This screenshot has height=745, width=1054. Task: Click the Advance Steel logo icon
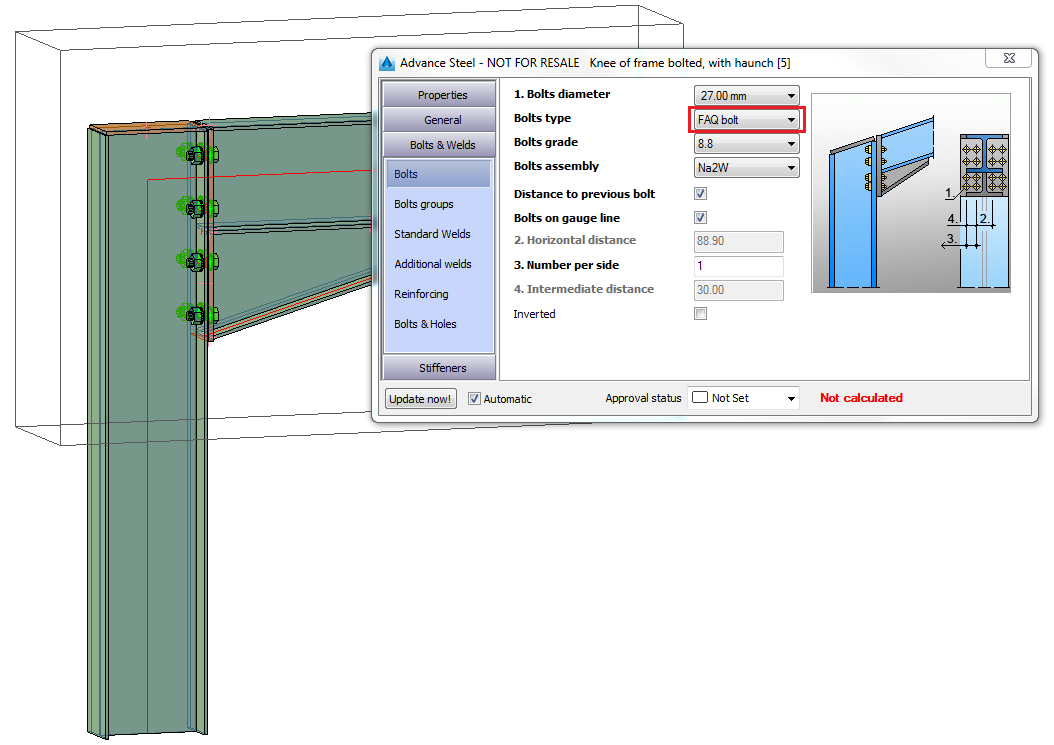[x=387, y=63]
